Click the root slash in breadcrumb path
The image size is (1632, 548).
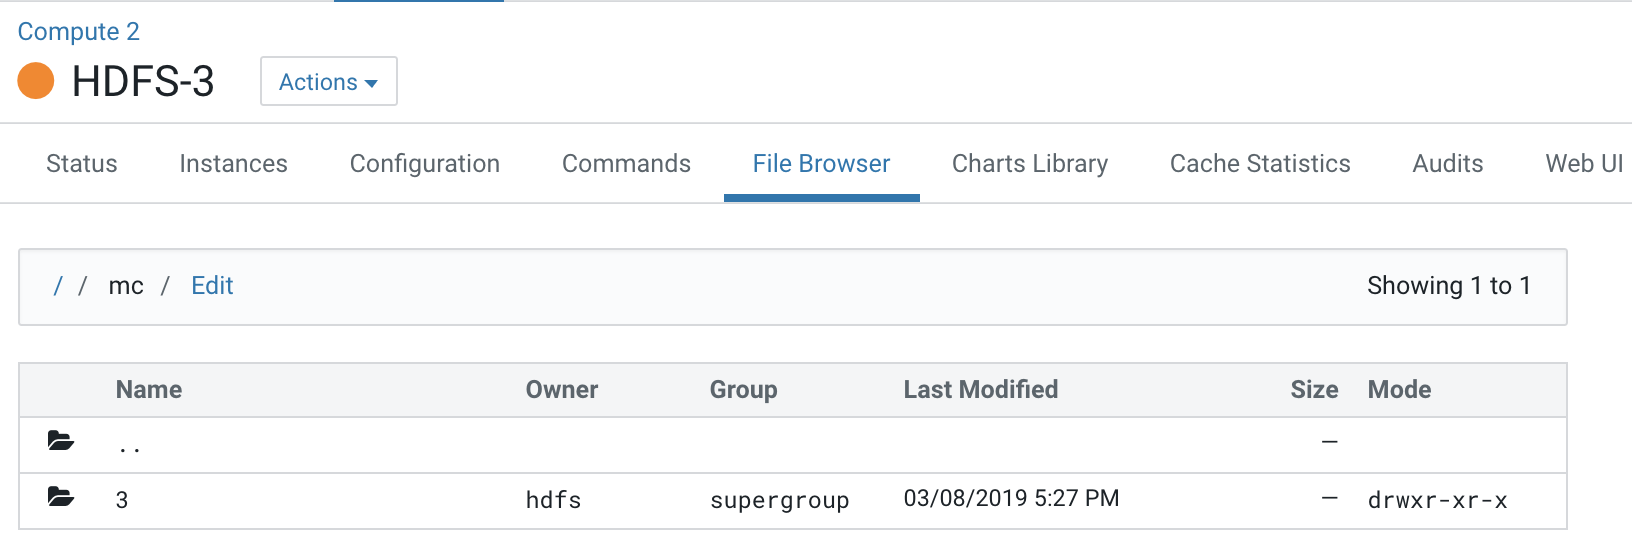tap(58, 286)
